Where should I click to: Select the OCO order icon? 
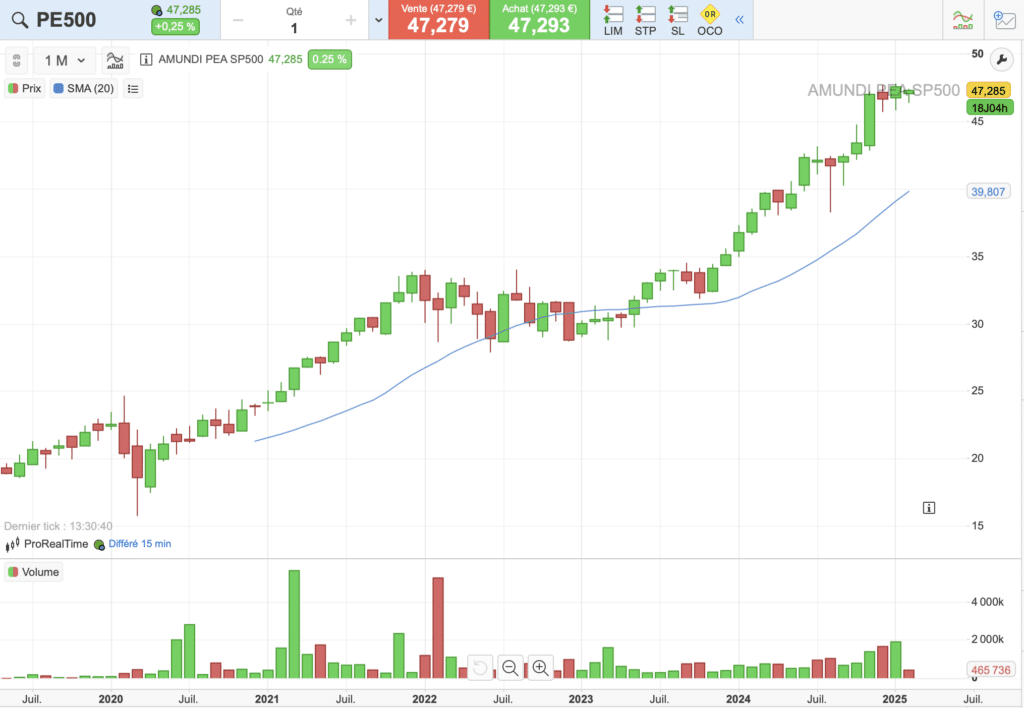click(710, 20)
